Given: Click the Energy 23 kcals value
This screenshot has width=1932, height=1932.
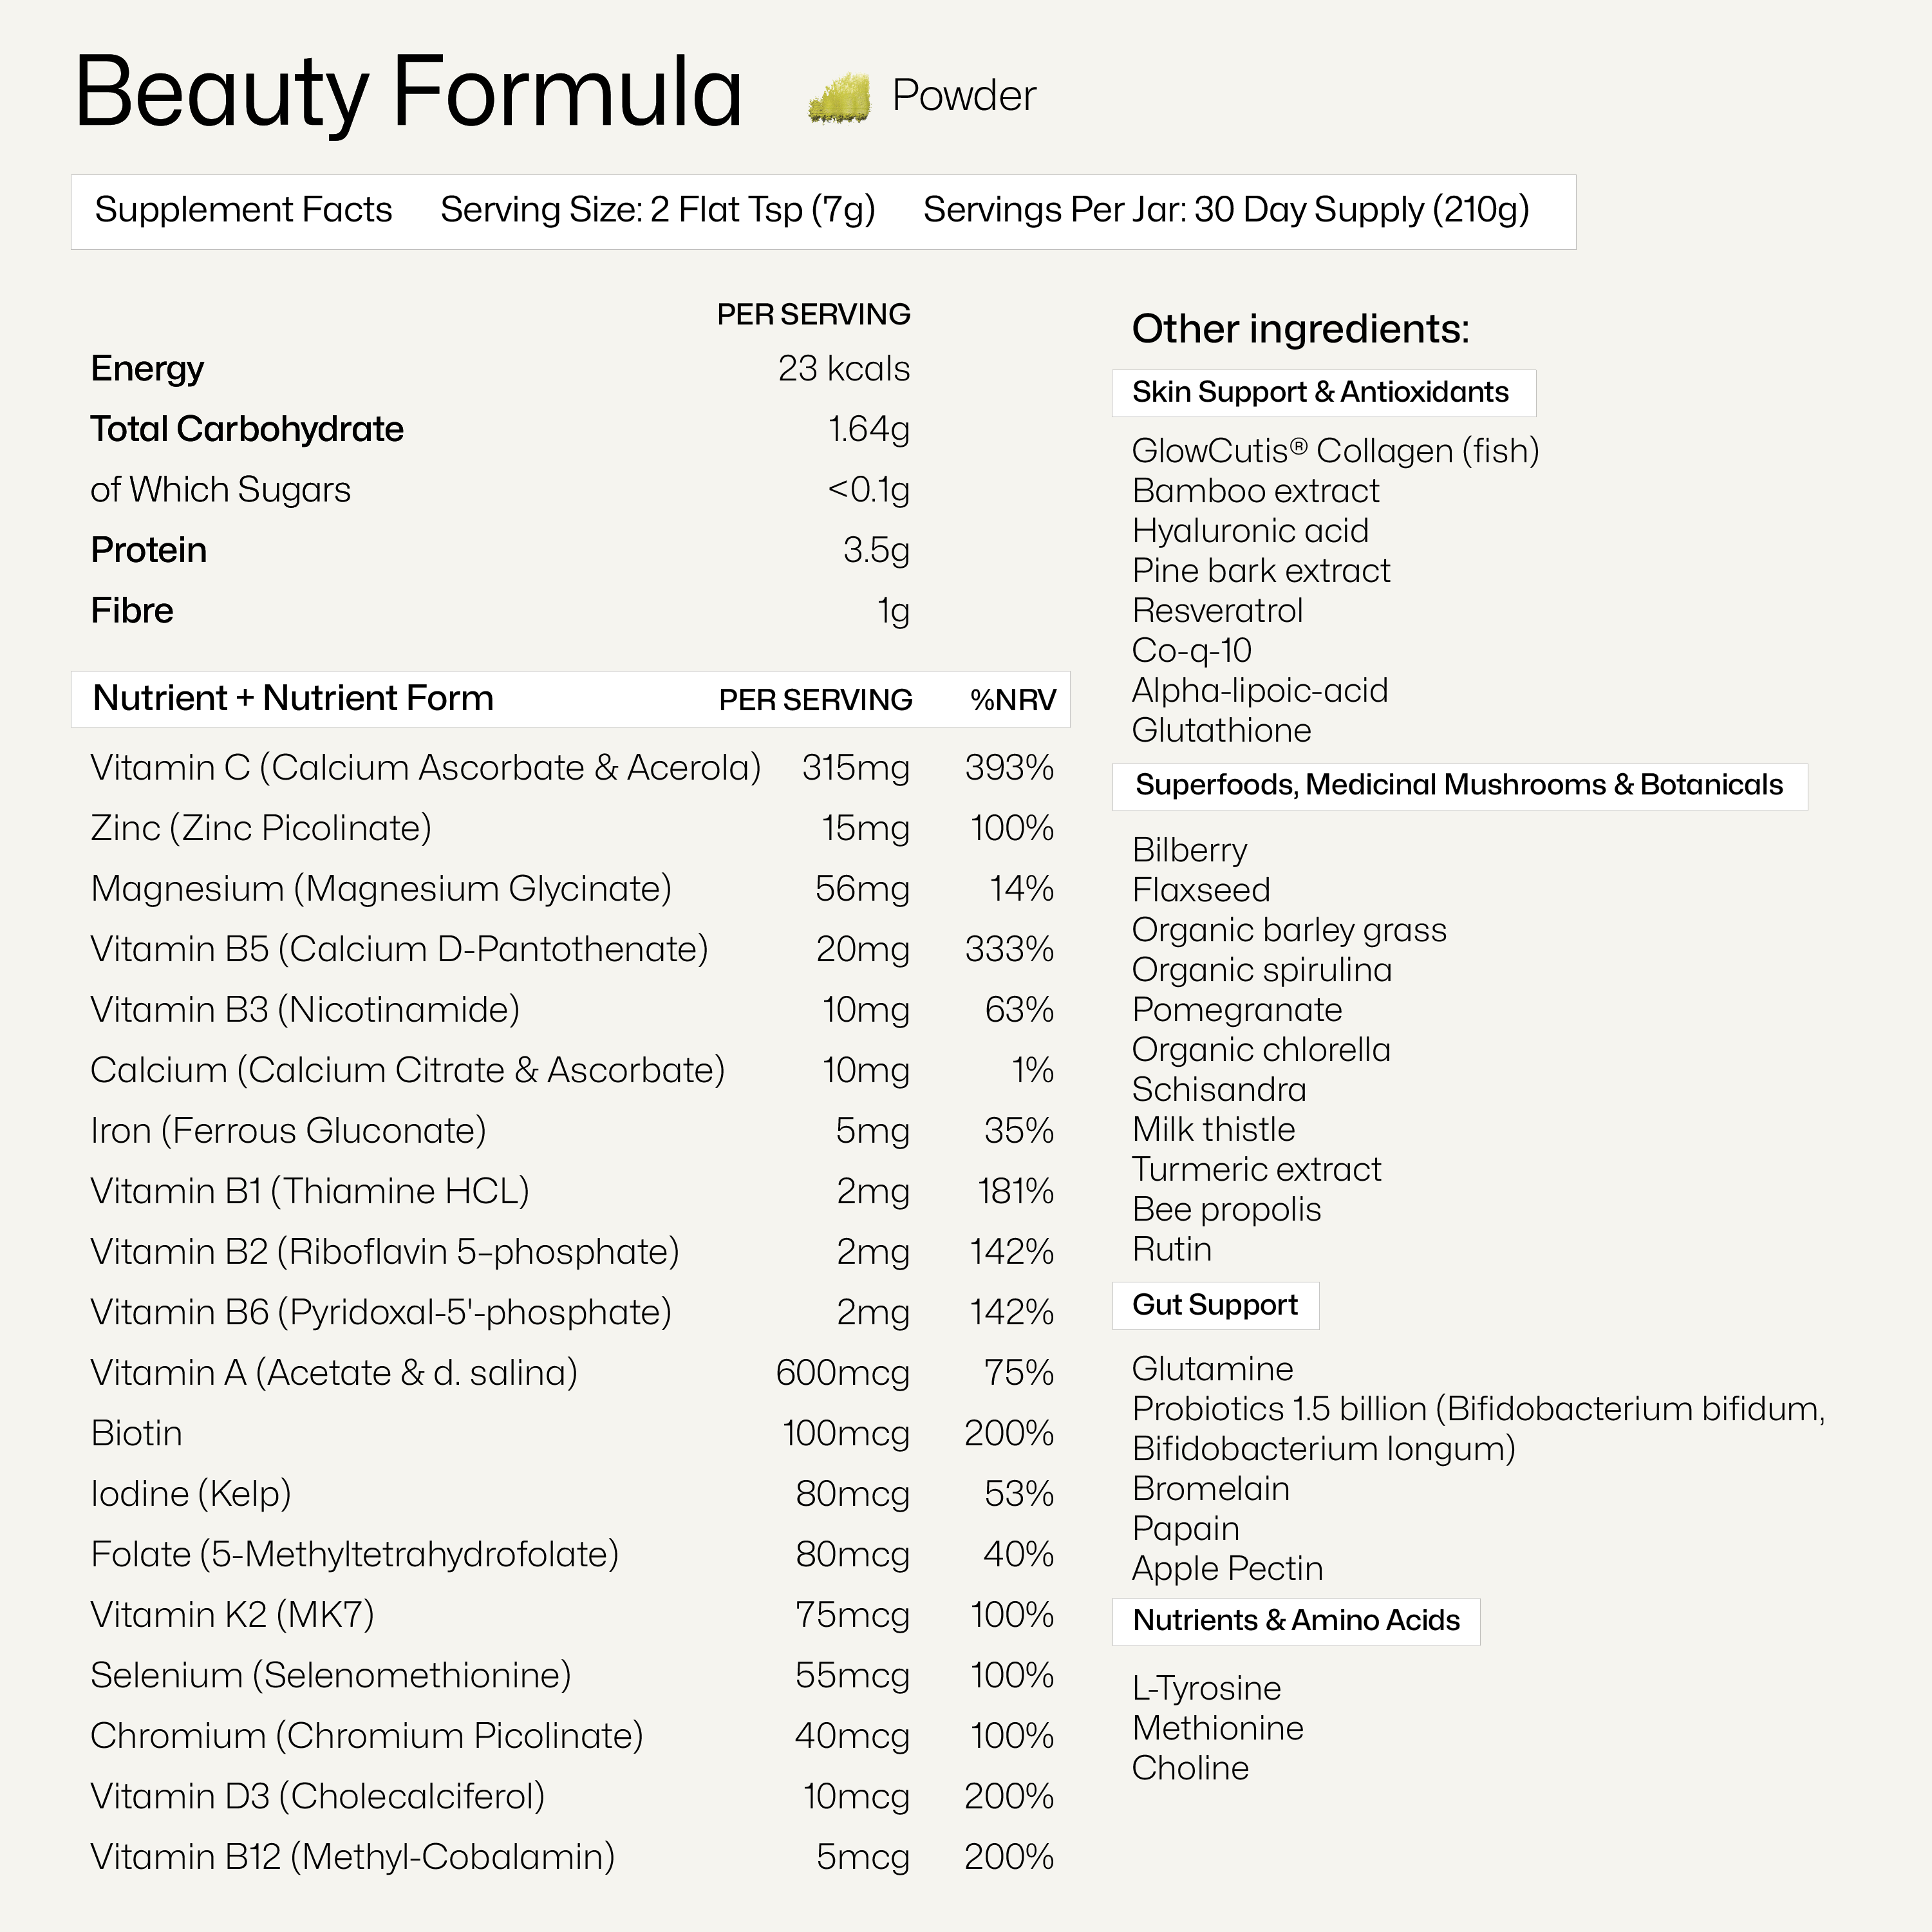Looking at the screenshot, I should click(x=843, y=369).
